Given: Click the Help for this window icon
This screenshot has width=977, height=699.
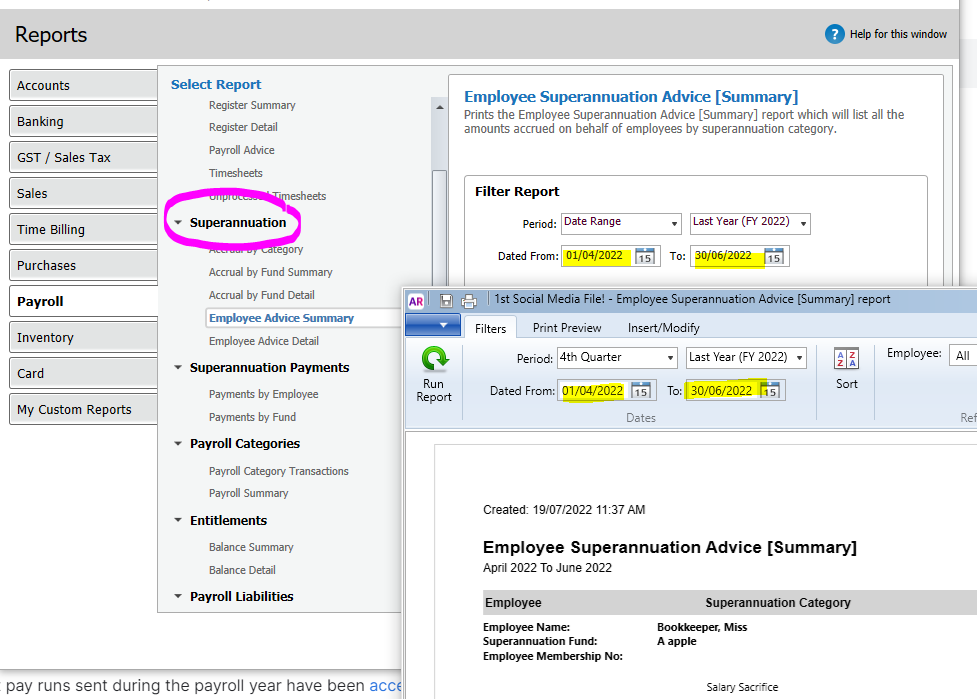Looking at the screenshot, I should (835, 35).
